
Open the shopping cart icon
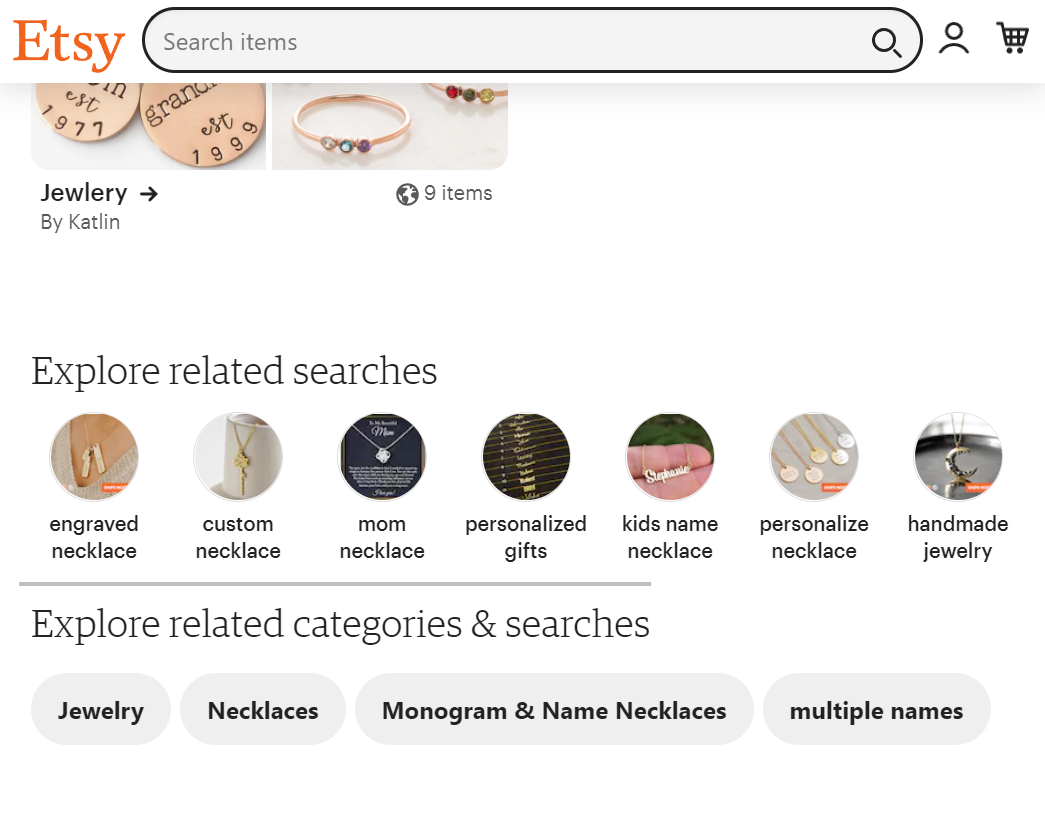coord(1012,38)
